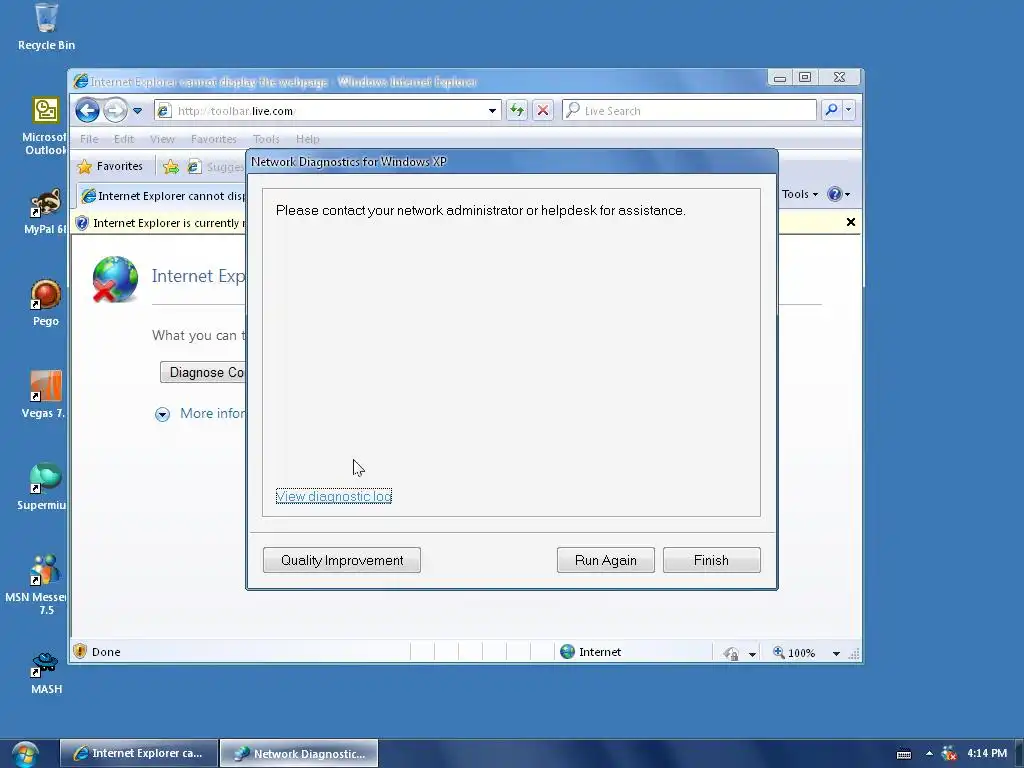Click the Quality Improvement button

pos(342,560)
